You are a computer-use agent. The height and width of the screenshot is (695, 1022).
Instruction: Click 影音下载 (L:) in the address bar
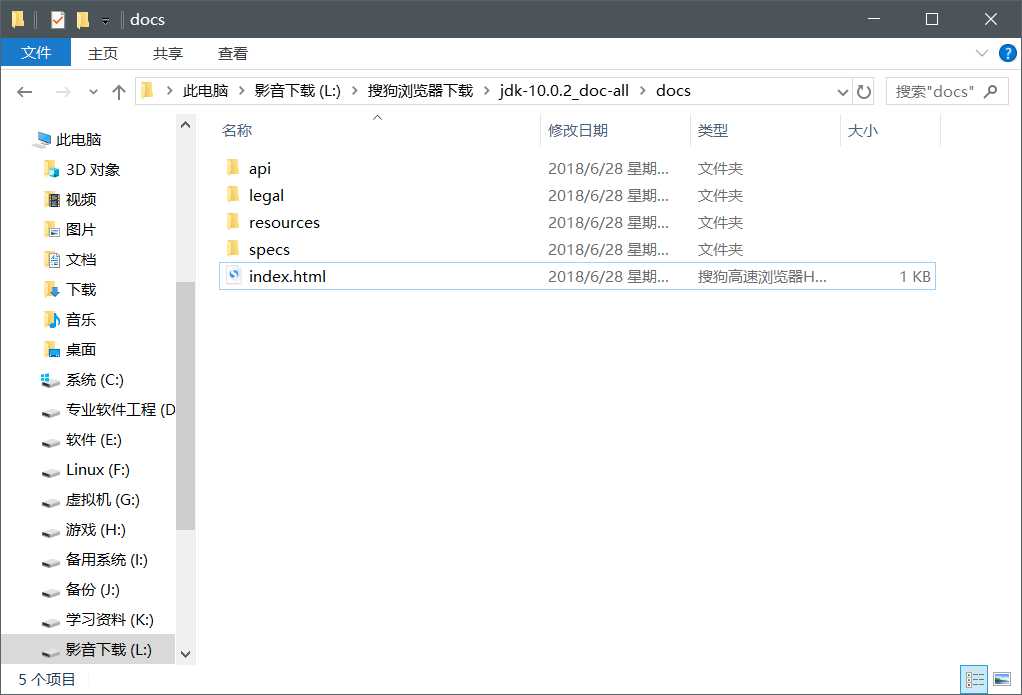[297, 91]
